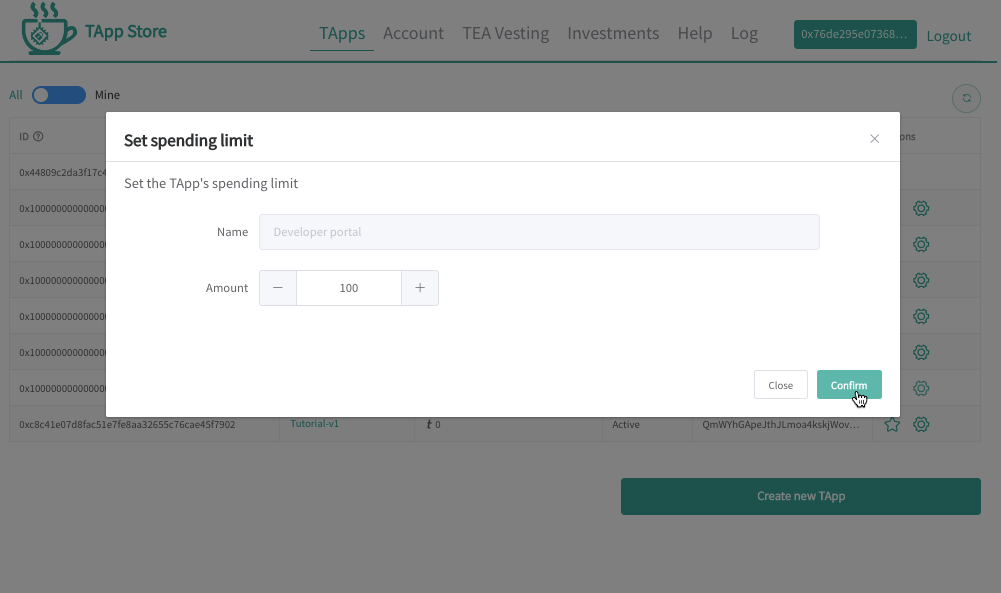Viewport: 1001px width, 593px height.
Task: Increase amount with the plus button
Action: tap(420, 288)
